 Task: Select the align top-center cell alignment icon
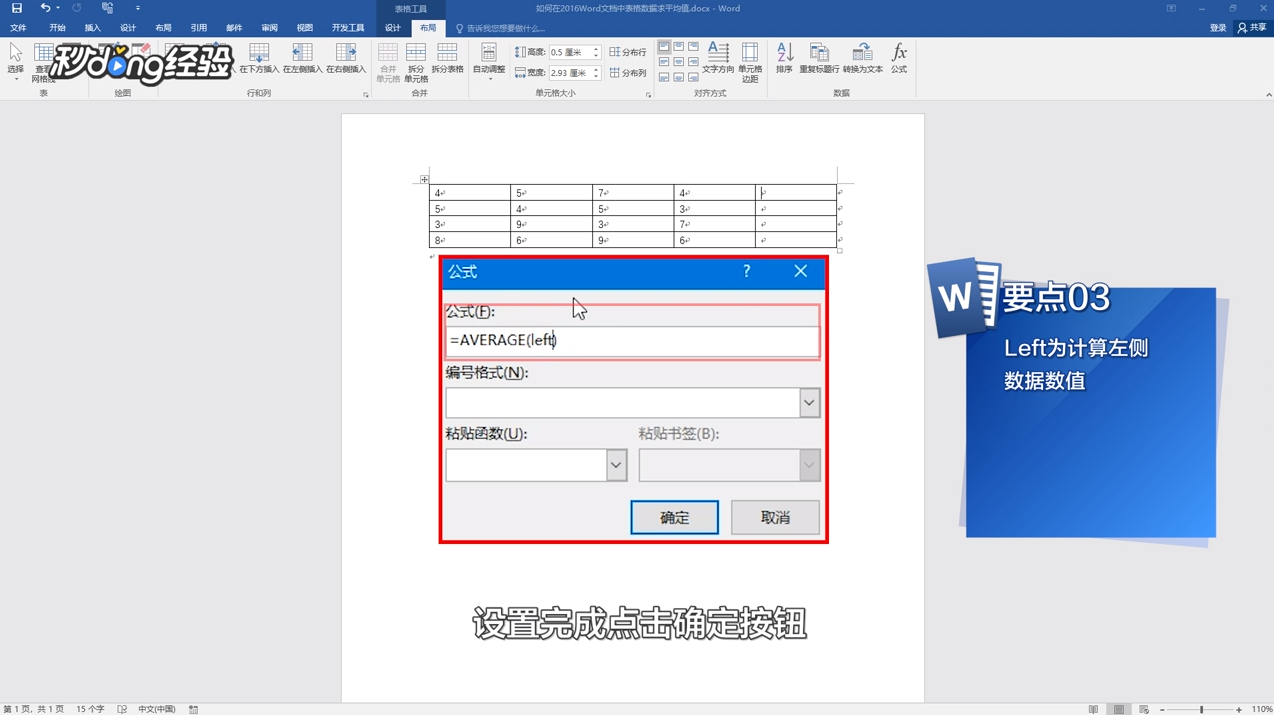[678, 47]
